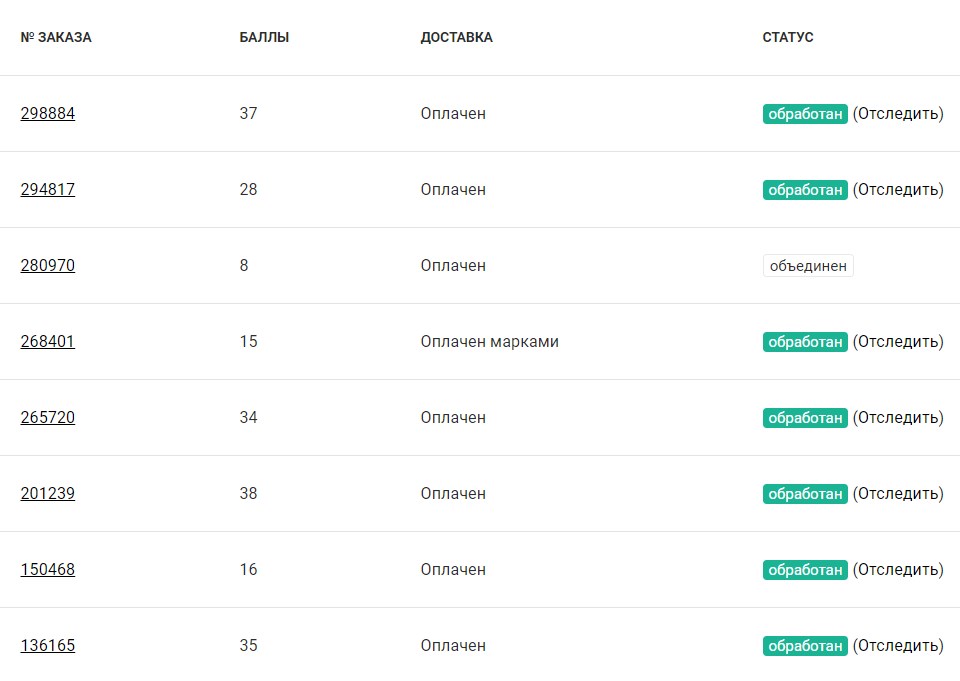Viewport: 960px width, 681px height.
Task: Track shipment for order 265720
Action: pyautogui.click(x=898, y=417)
